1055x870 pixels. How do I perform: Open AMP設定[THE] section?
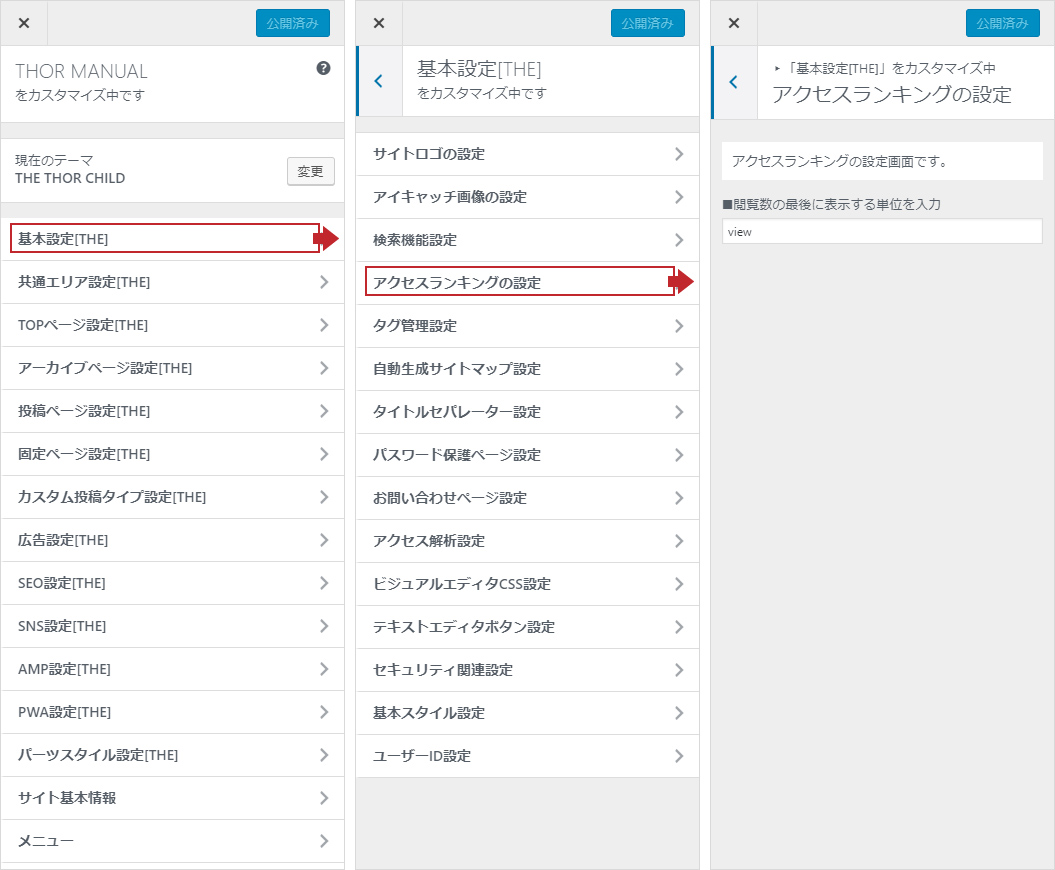(172, 669)
